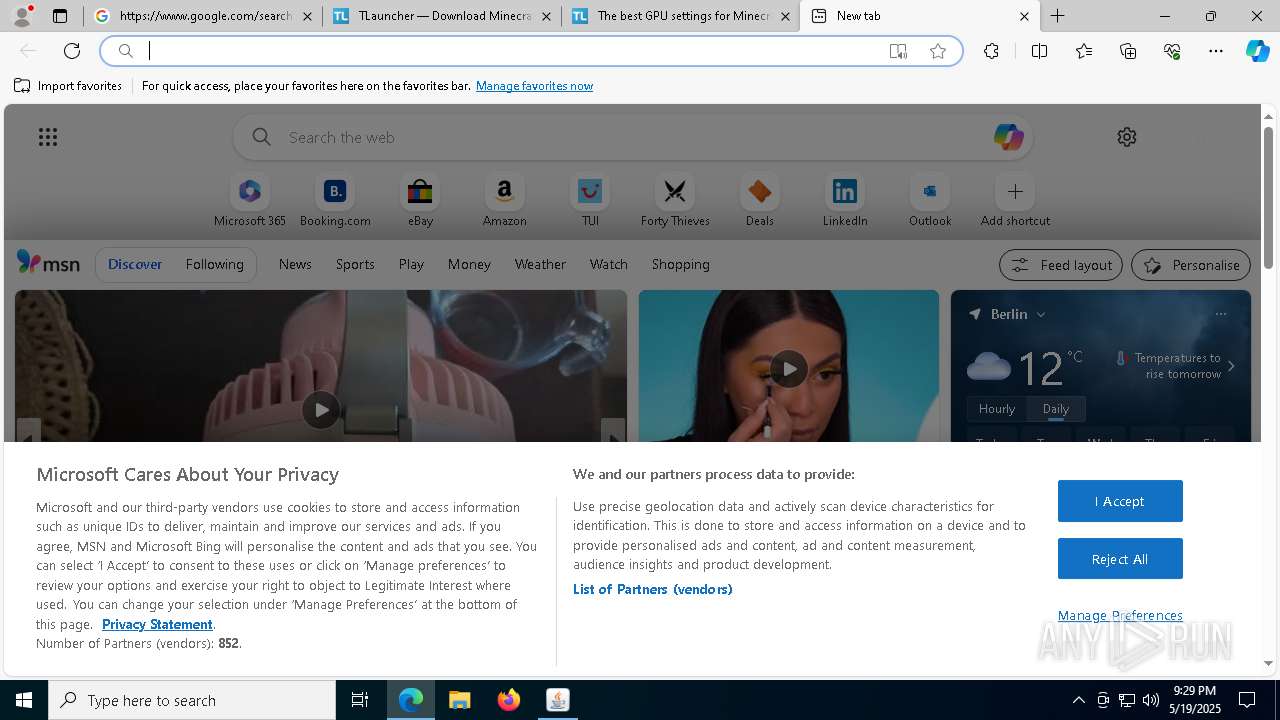The width and height of the screenshot is (1280, 720).
Task: Open File Explorer from the taskbar
Action: [460, 700]
